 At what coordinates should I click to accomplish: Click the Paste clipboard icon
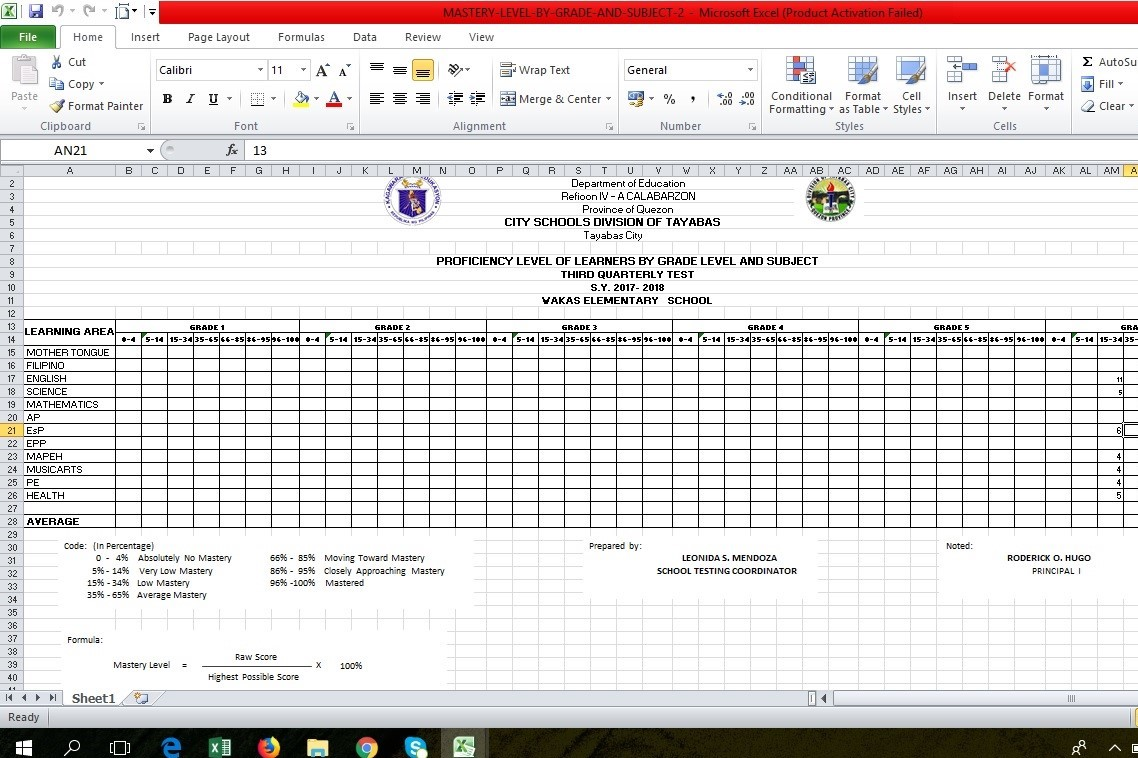point(25,71)
